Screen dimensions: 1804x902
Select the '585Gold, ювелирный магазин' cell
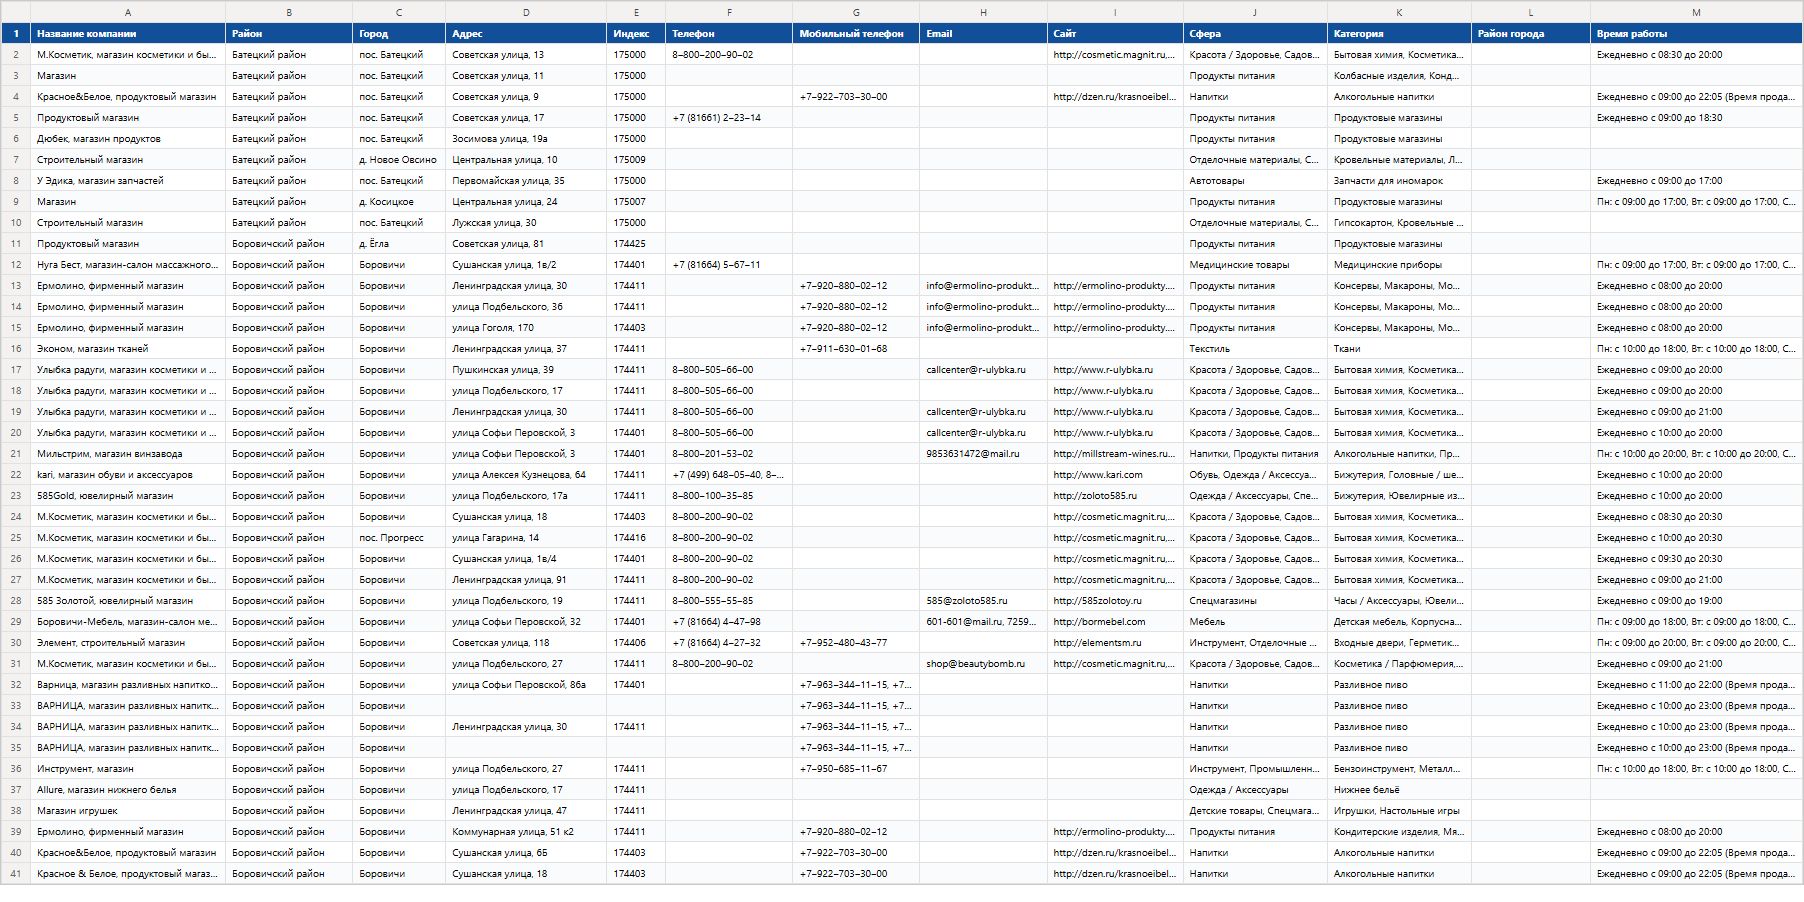click(128, 496)
